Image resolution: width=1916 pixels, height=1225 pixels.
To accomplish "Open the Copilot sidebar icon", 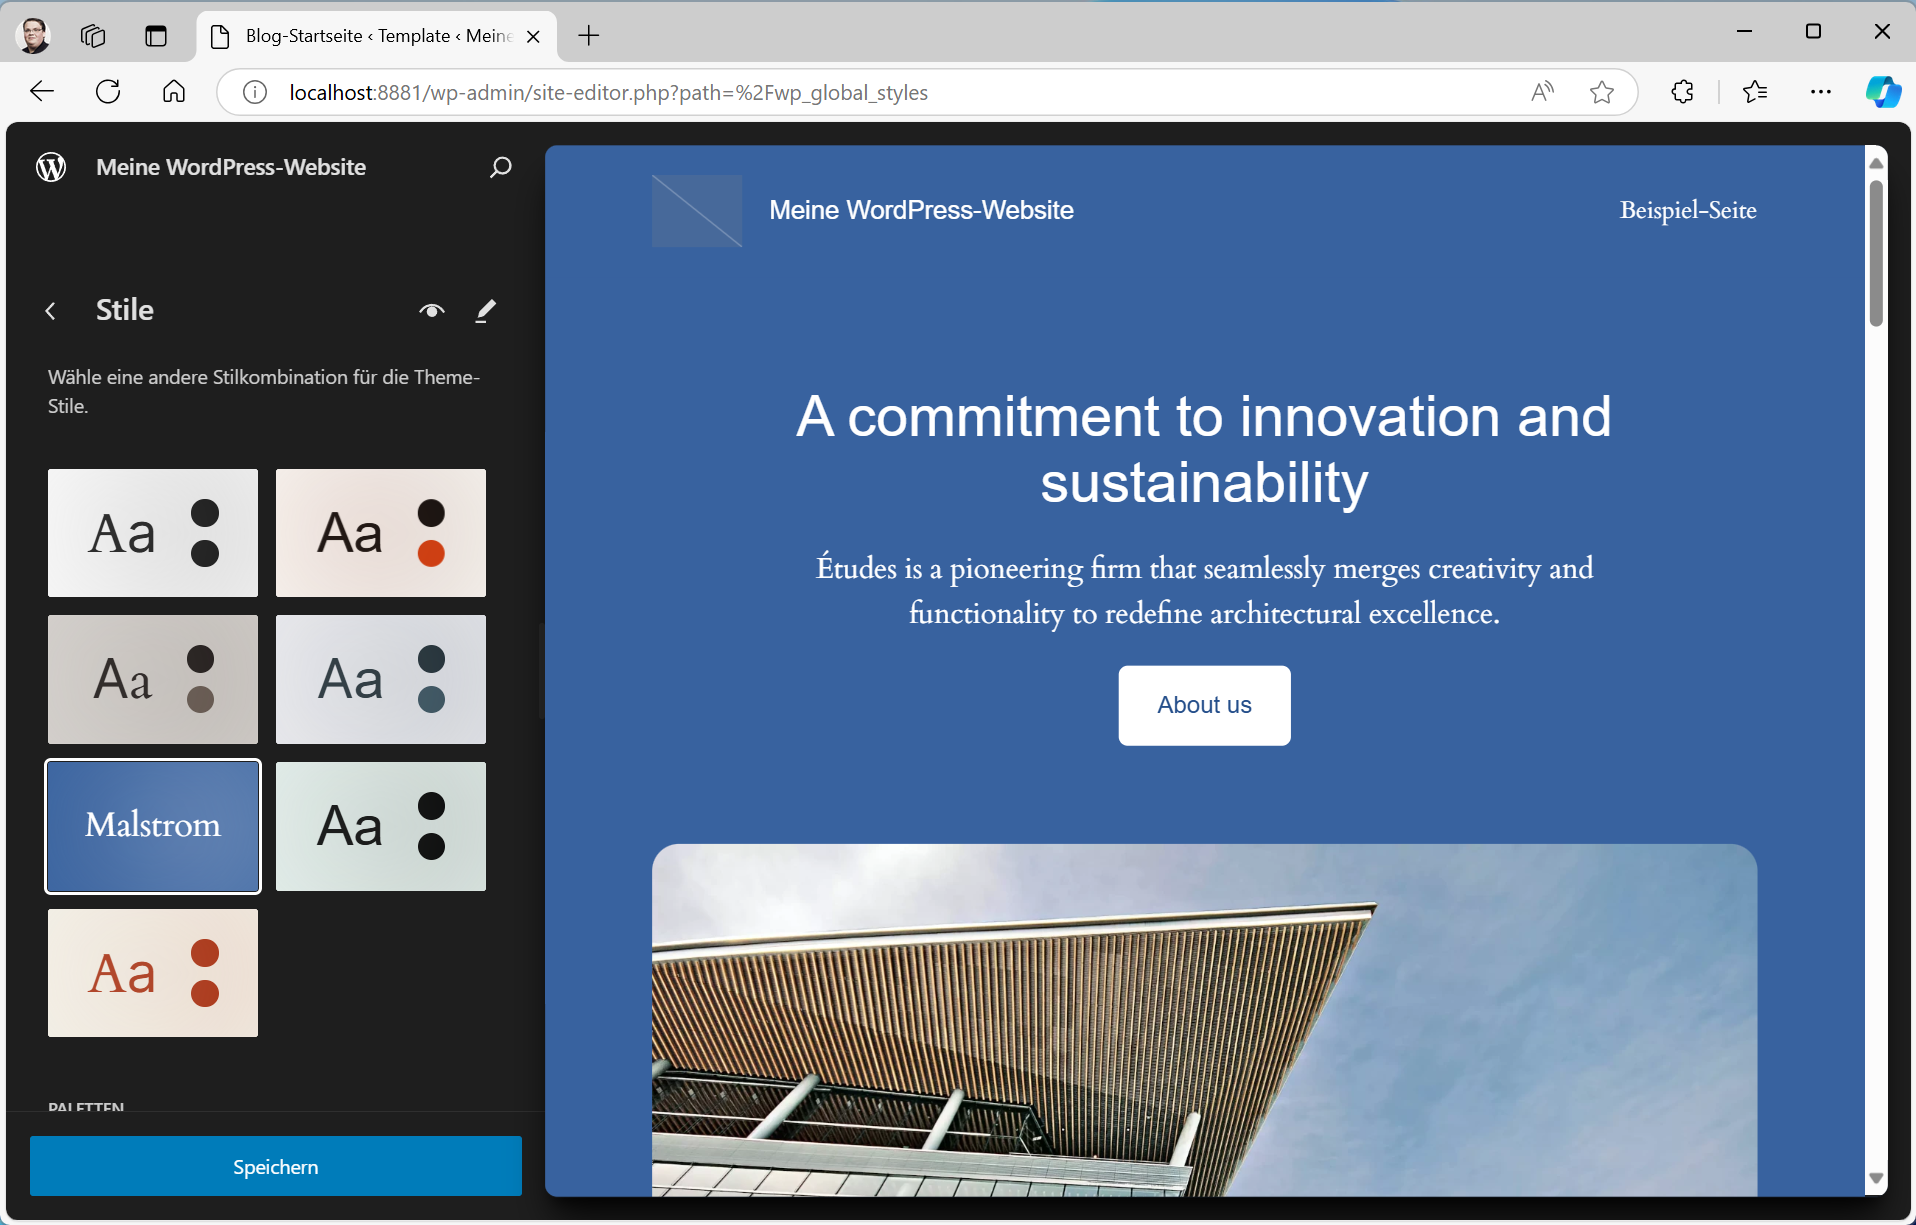I will point(1882,92).
